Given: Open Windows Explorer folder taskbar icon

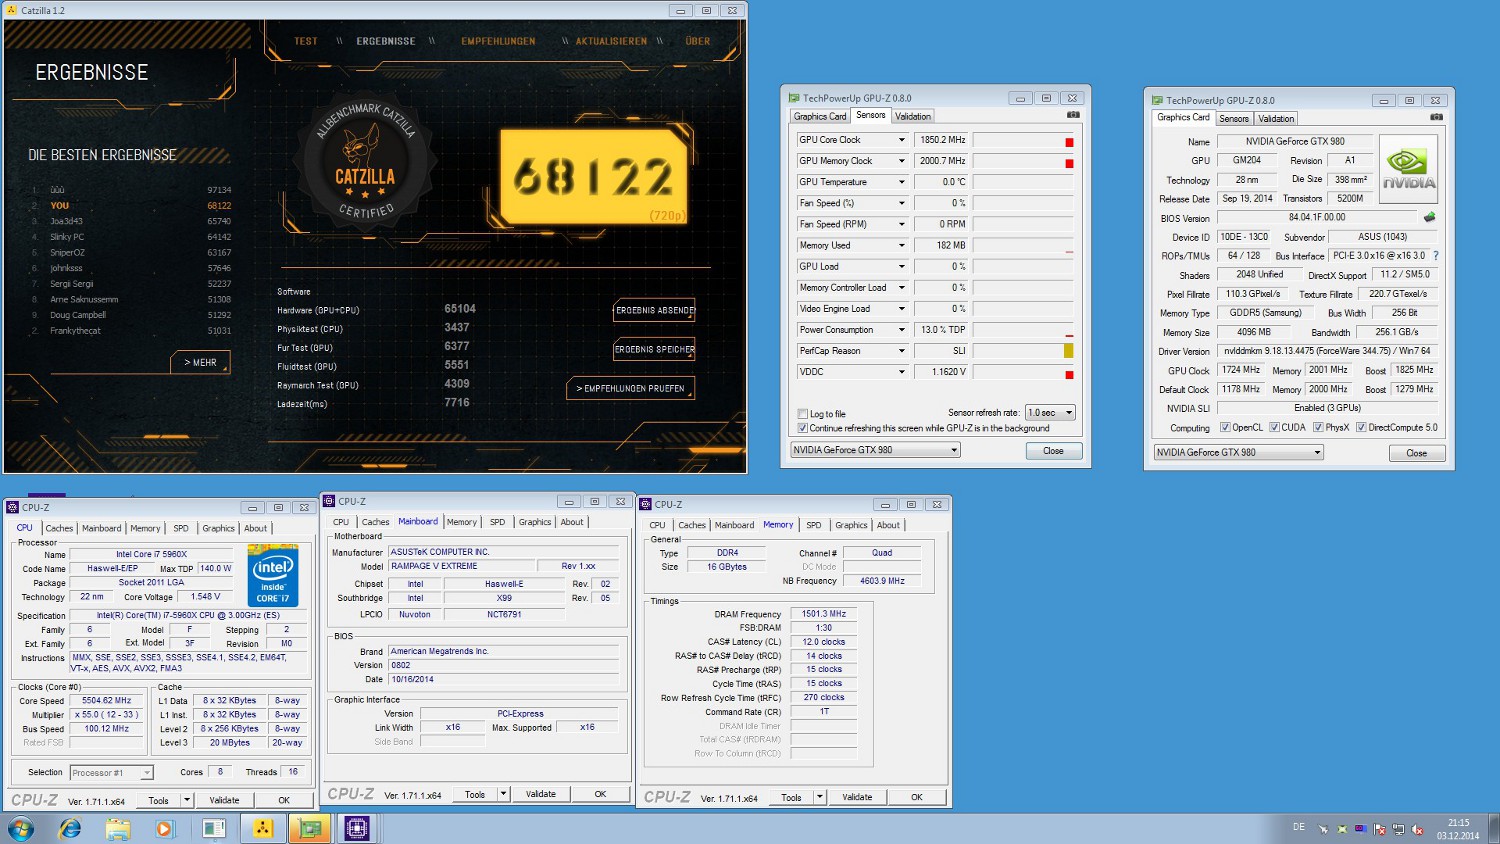Looking at the screenshot, I should click(x=118, y=828).
